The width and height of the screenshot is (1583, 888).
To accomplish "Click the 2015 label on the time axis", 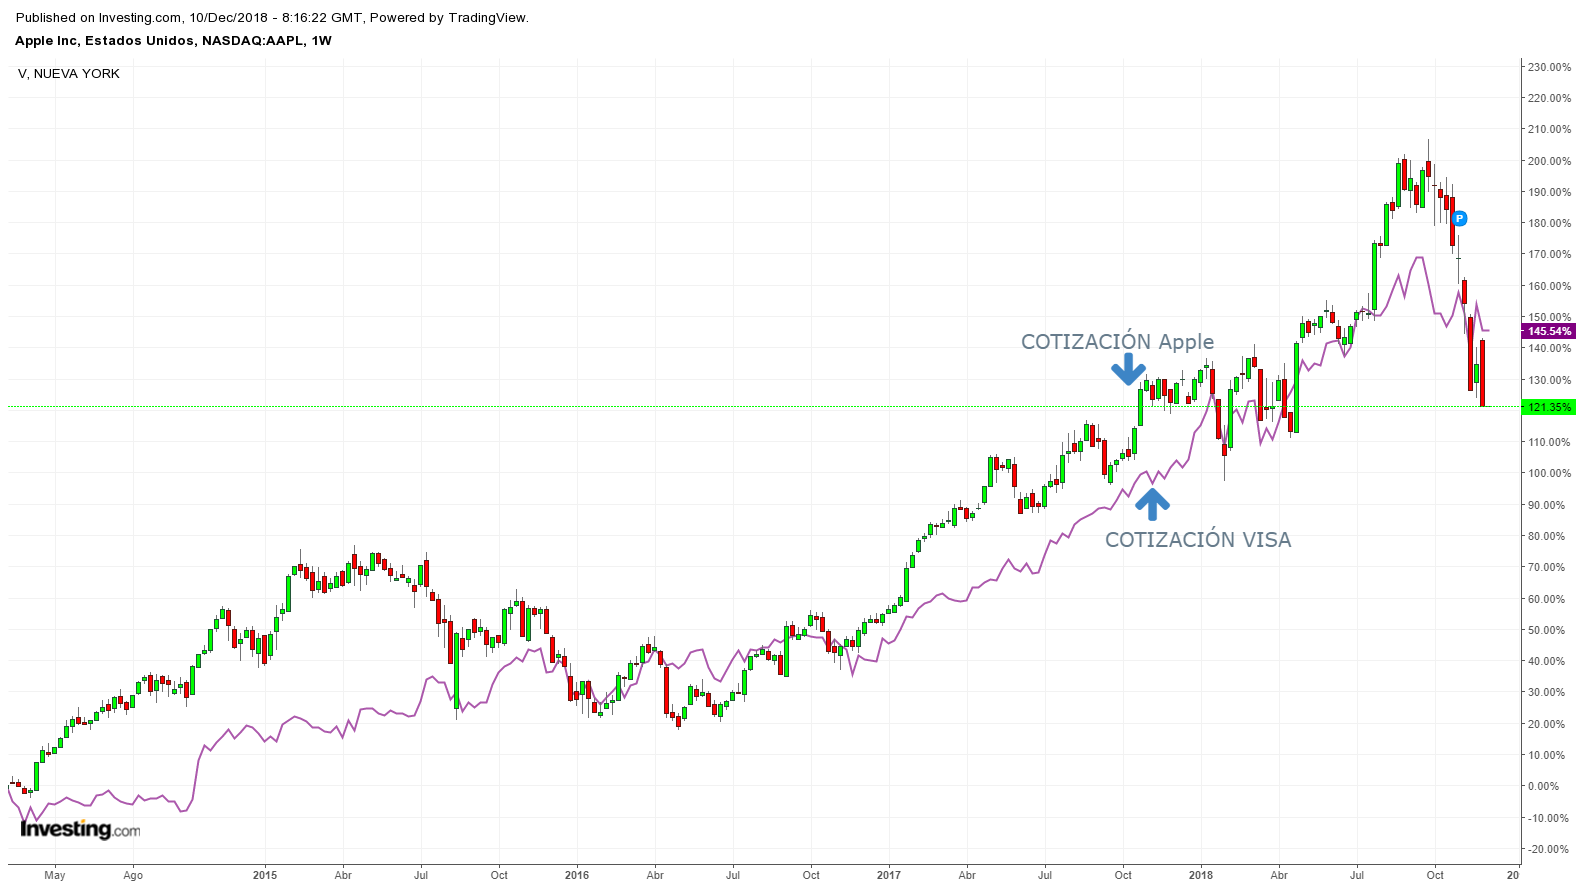I will (x=265, y=875).
